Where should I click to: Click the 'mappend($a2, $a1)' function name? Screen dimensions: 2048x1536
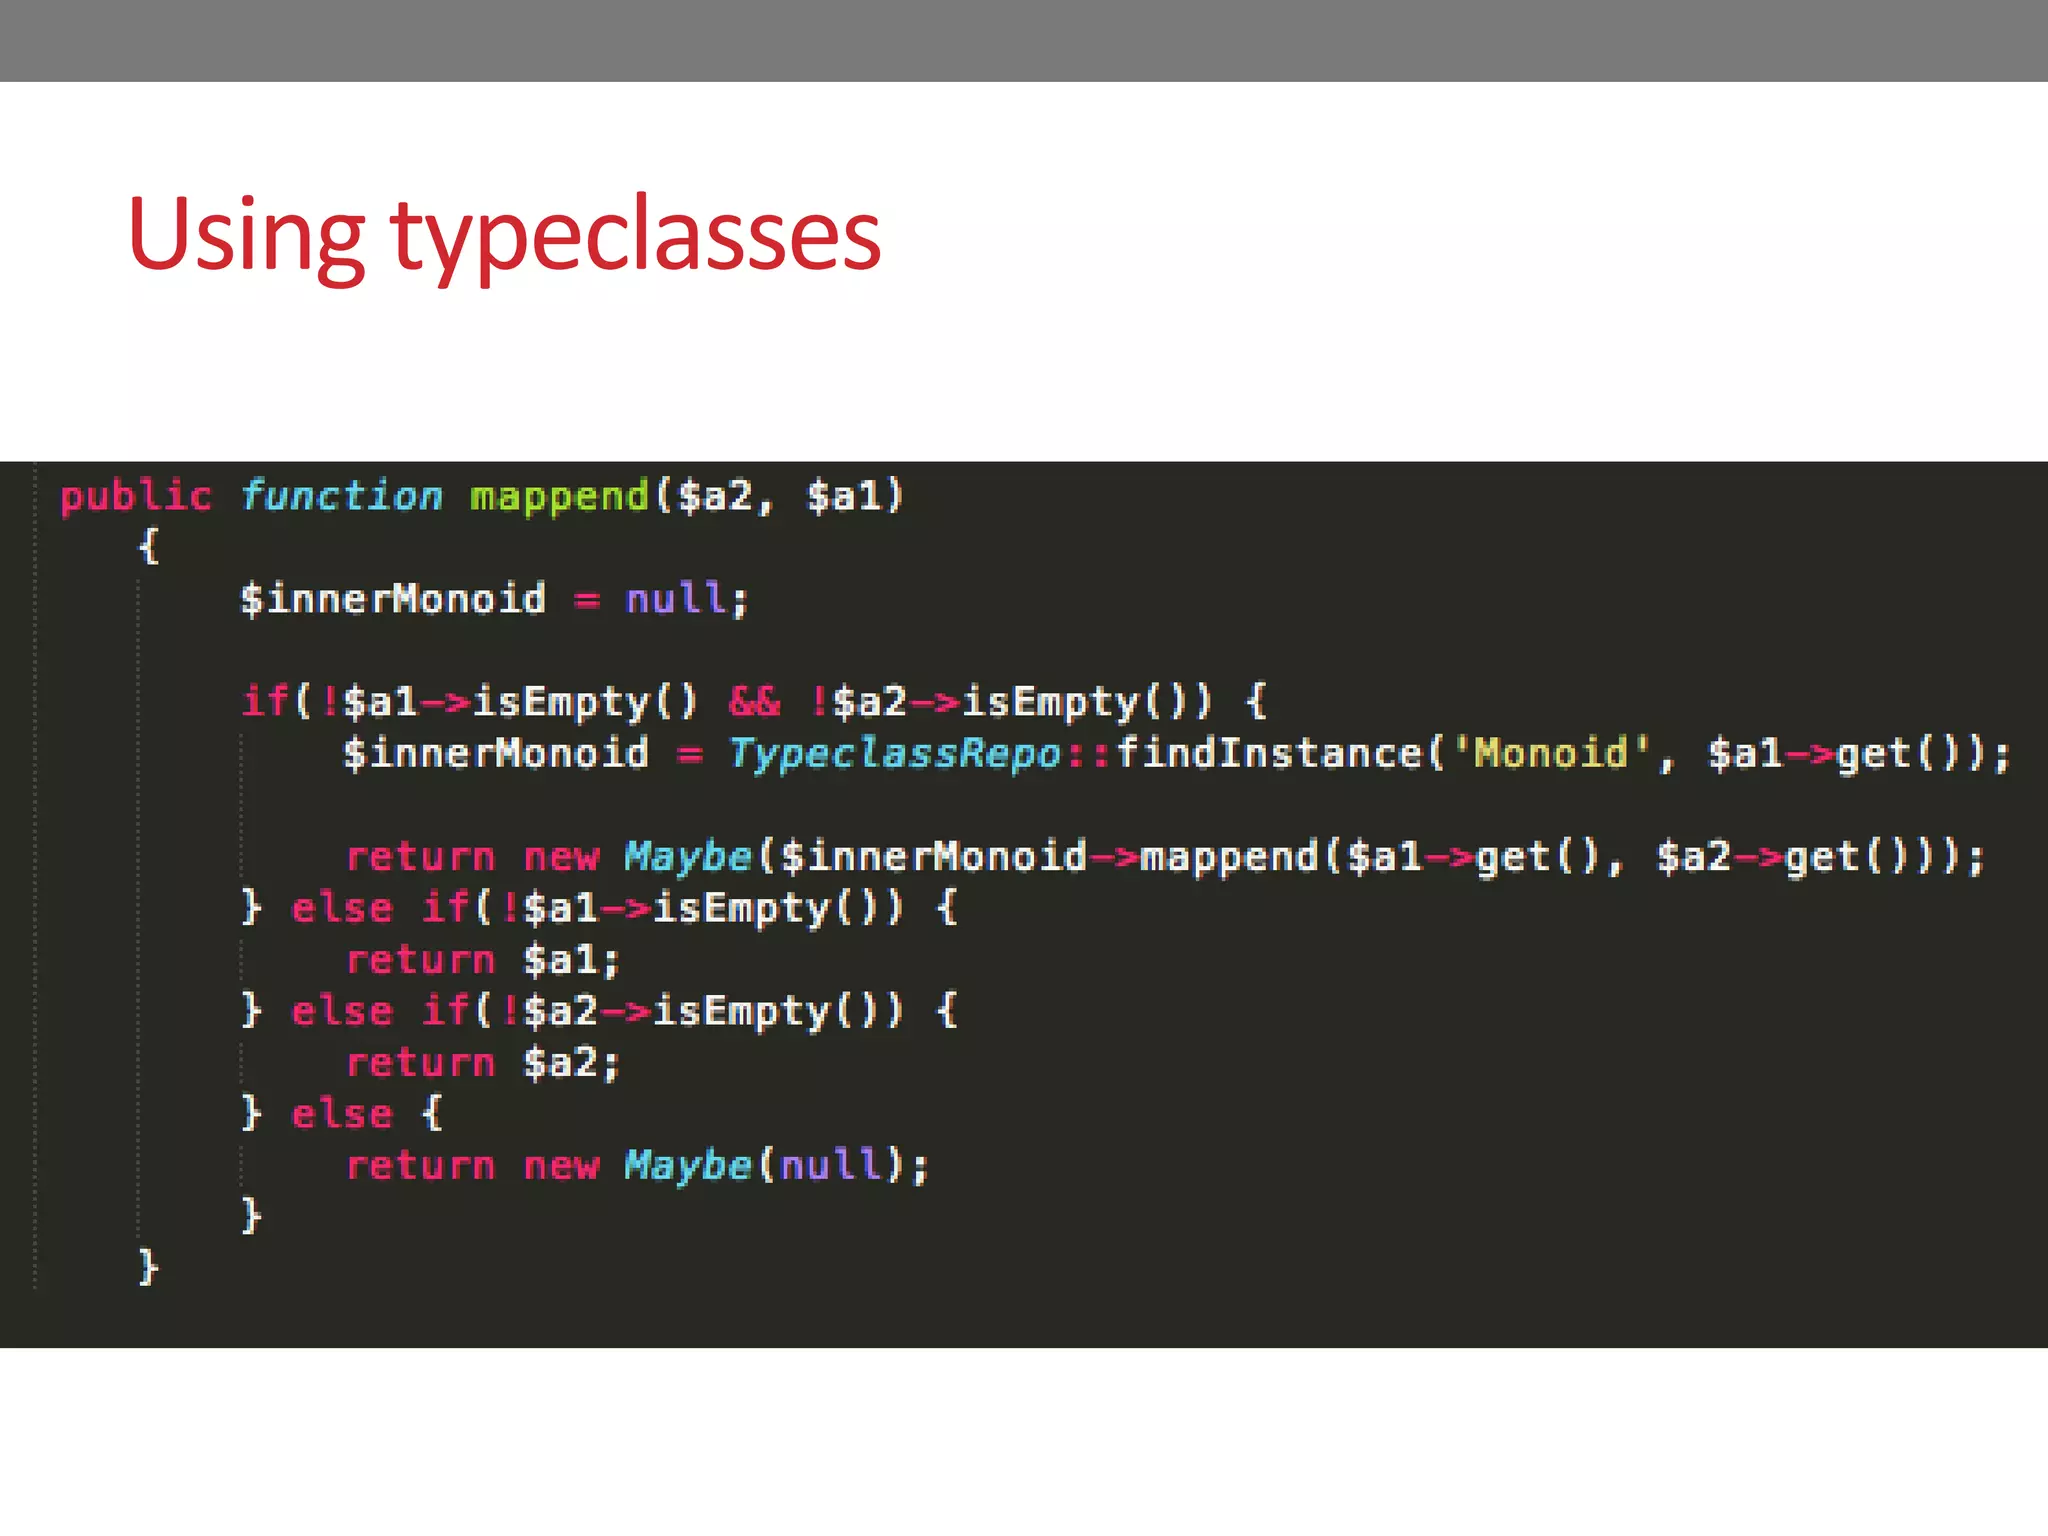click(x=687, y=497)
